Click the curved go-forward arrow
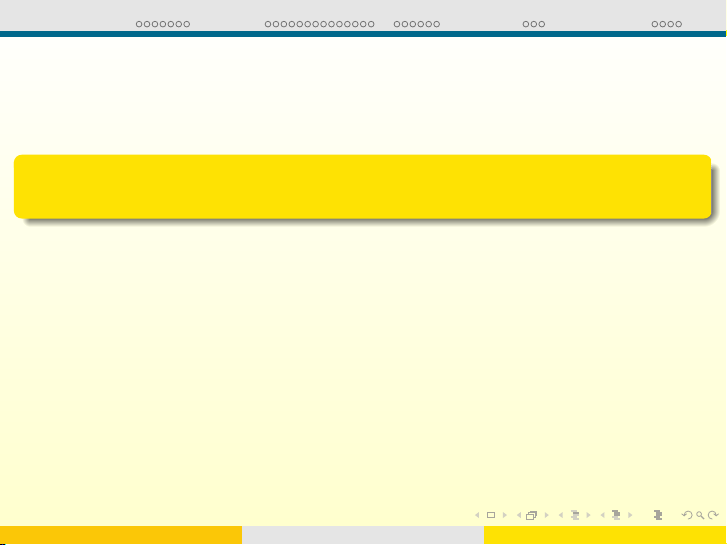Image resolution: width=727 pixels, height=545 pixels. coord(713,515)
